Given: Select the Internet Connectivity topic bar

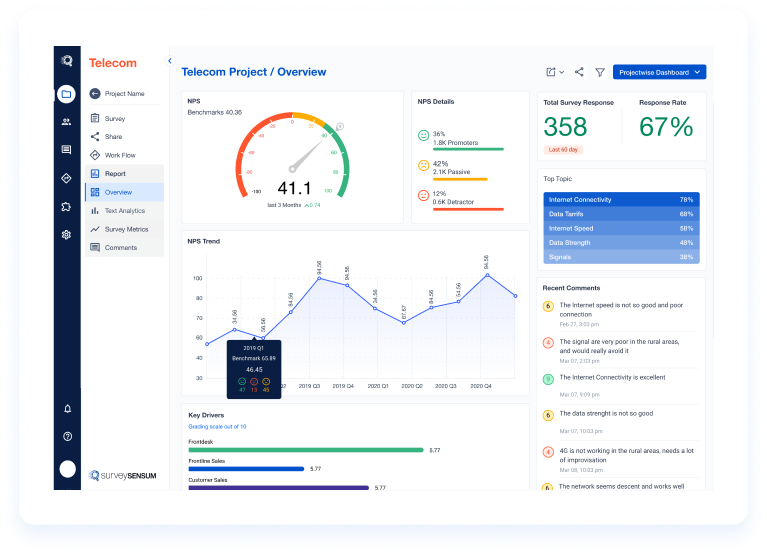Looking at the screenshot, I should (621, 199).
